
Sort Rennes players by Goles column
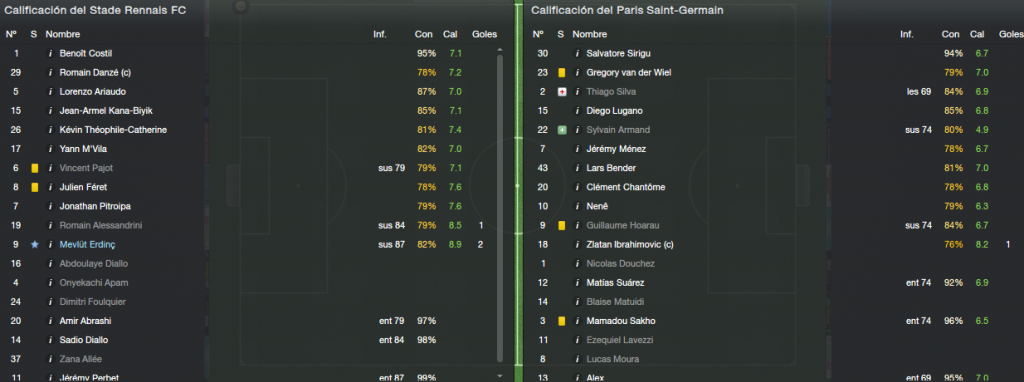(x=483, y=34)
